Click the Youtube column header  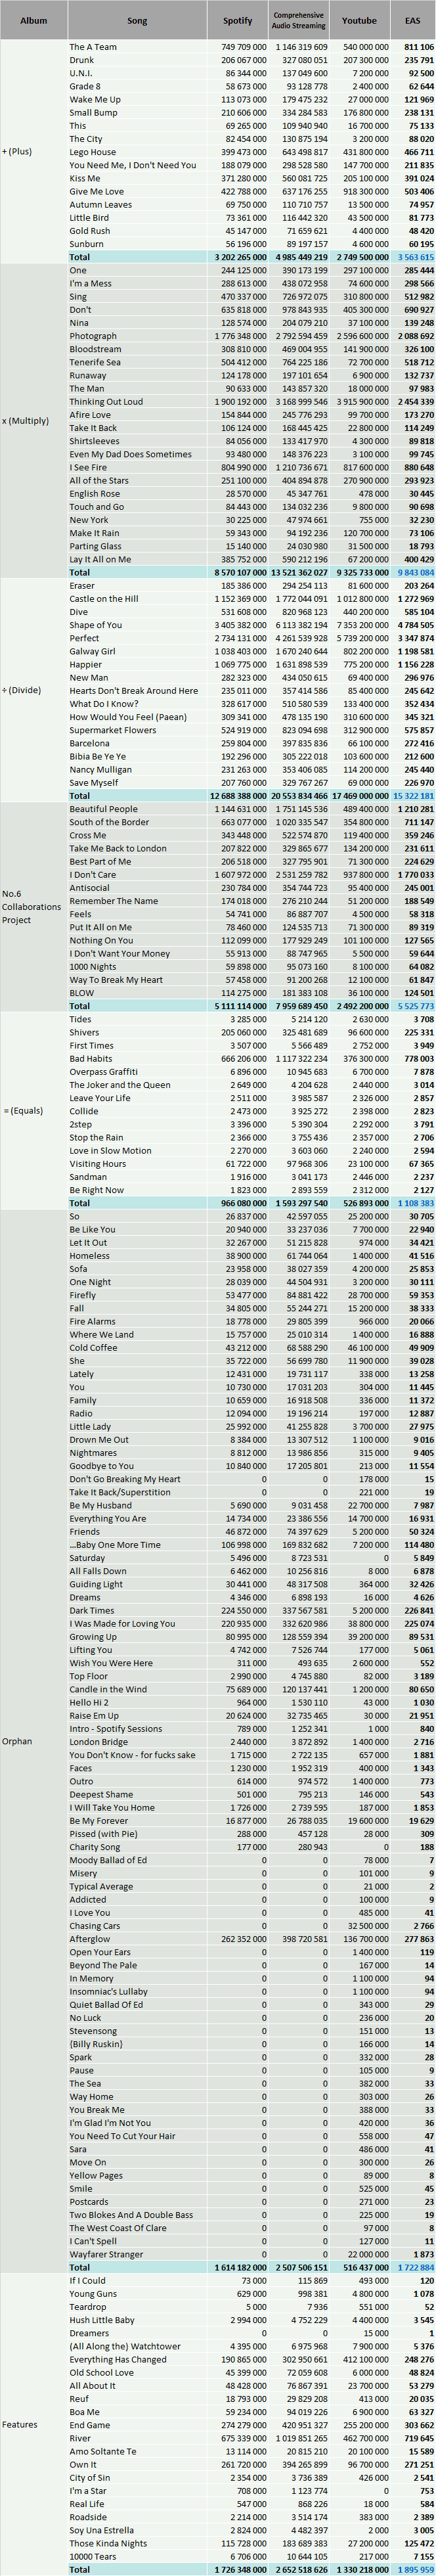360,21
